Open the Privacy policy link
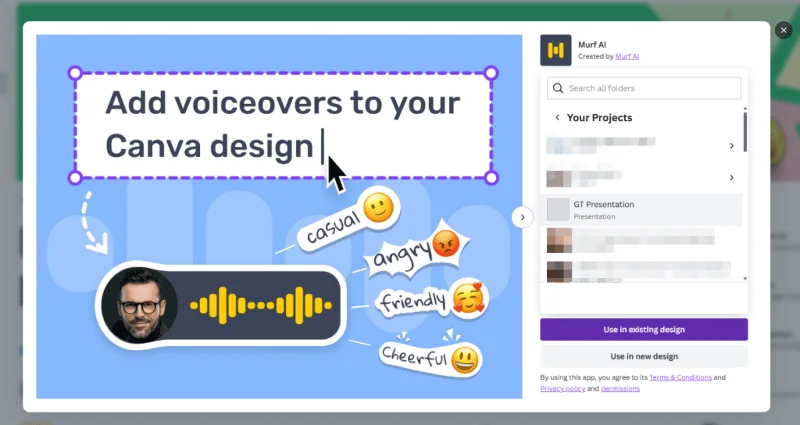800x425 pixels. (x=562, y=389)
